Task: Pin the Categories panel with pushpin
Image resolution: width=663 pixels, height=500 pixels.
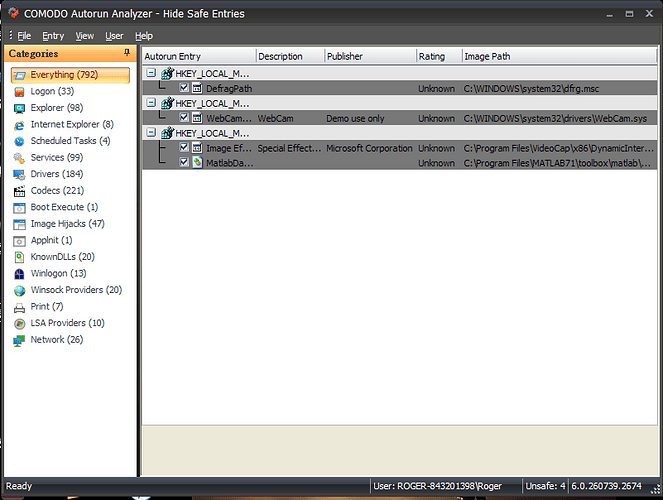Action: [127, 52]
